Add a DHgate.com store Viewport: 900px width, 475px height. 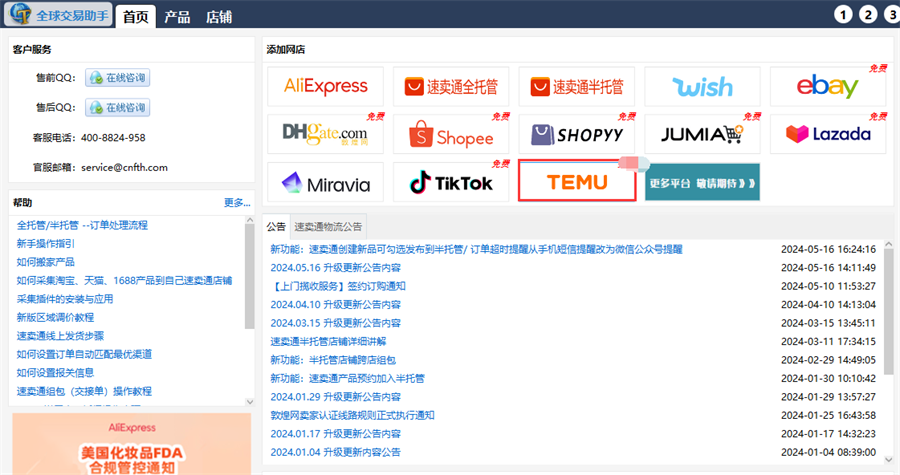click(325, 134)
